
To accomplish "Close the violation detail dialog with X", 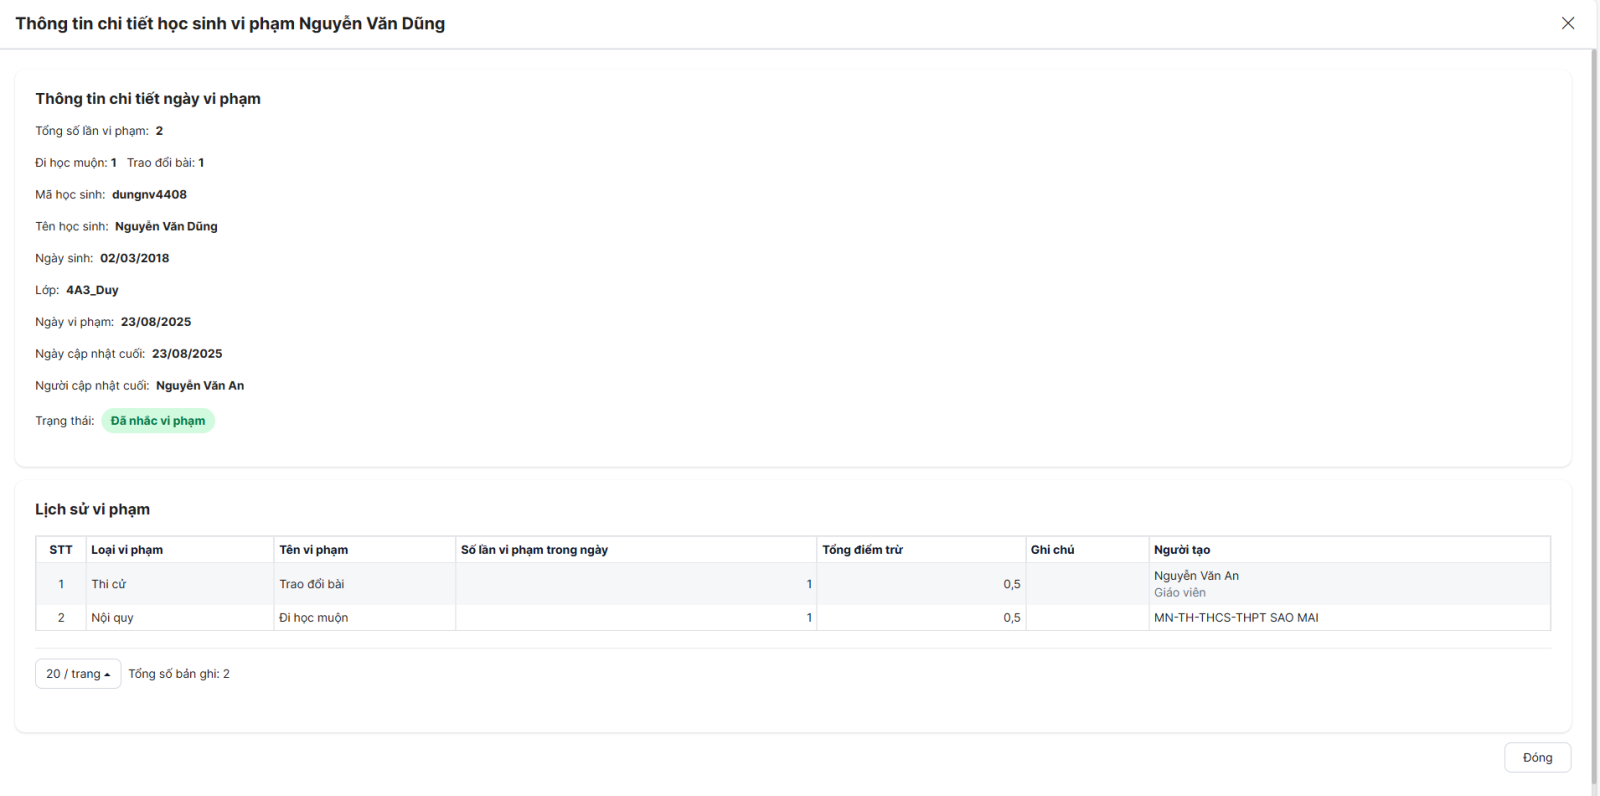I will (1567, 23).
